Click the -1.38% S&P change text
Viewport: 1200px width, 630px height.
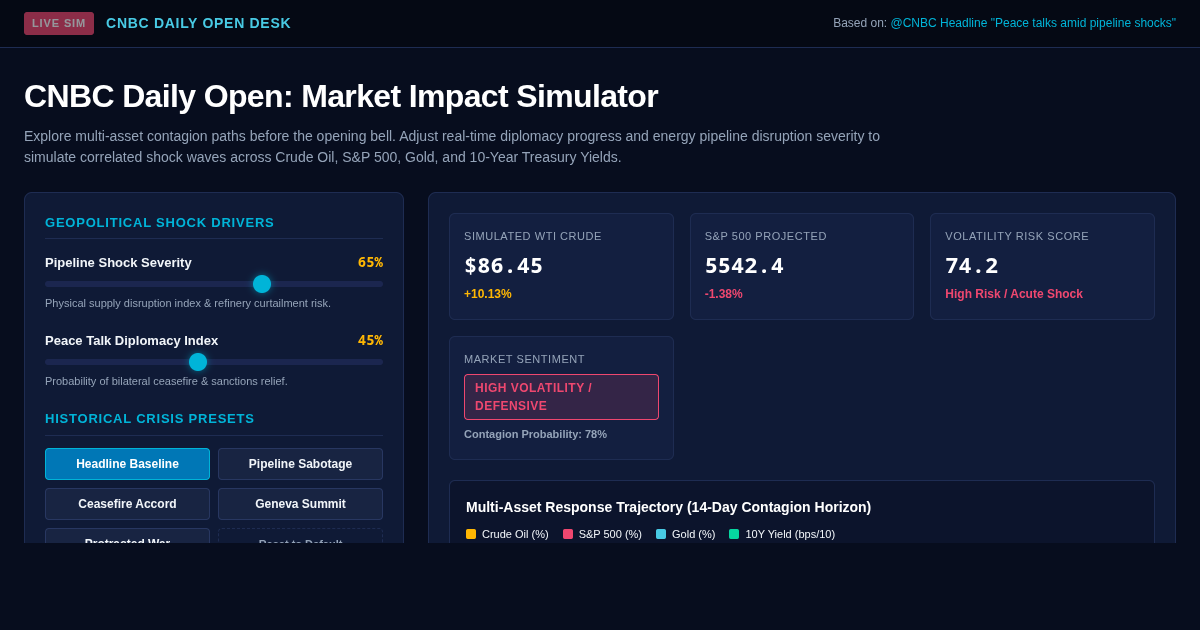724,294
